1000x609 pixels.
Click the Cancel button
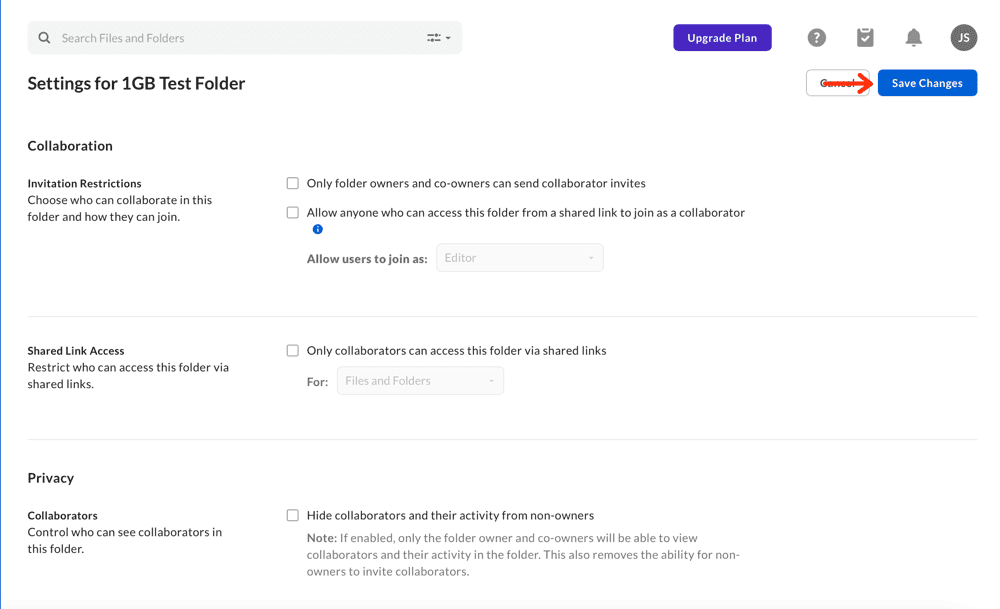point(837,83)
